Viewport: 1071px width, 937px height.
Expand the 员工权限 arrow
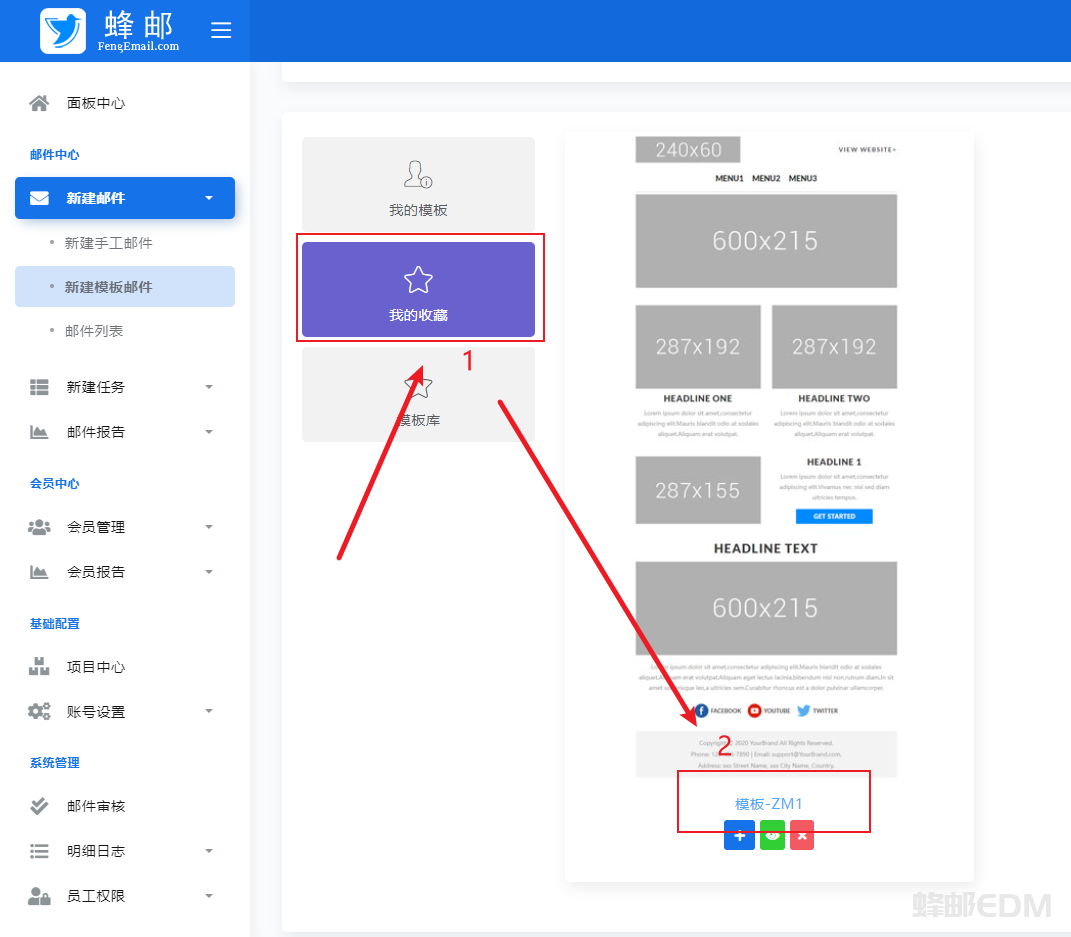[x=209, y=896]
